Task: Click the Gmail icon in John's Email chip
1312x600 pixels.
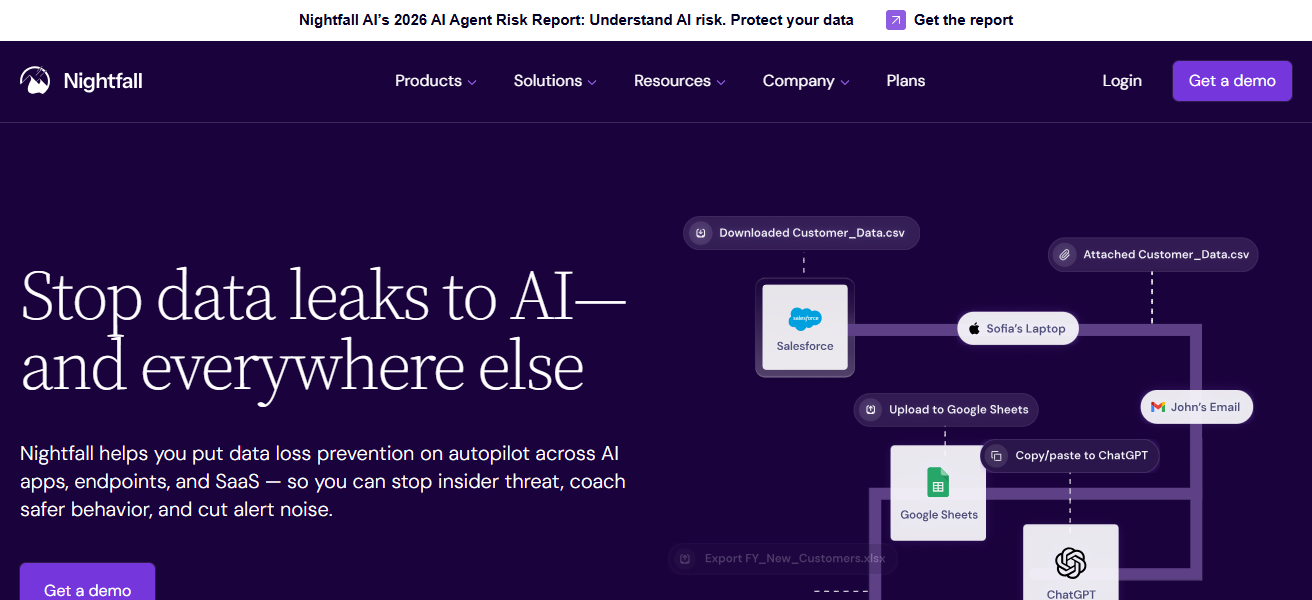Action: pos(1158,407)
